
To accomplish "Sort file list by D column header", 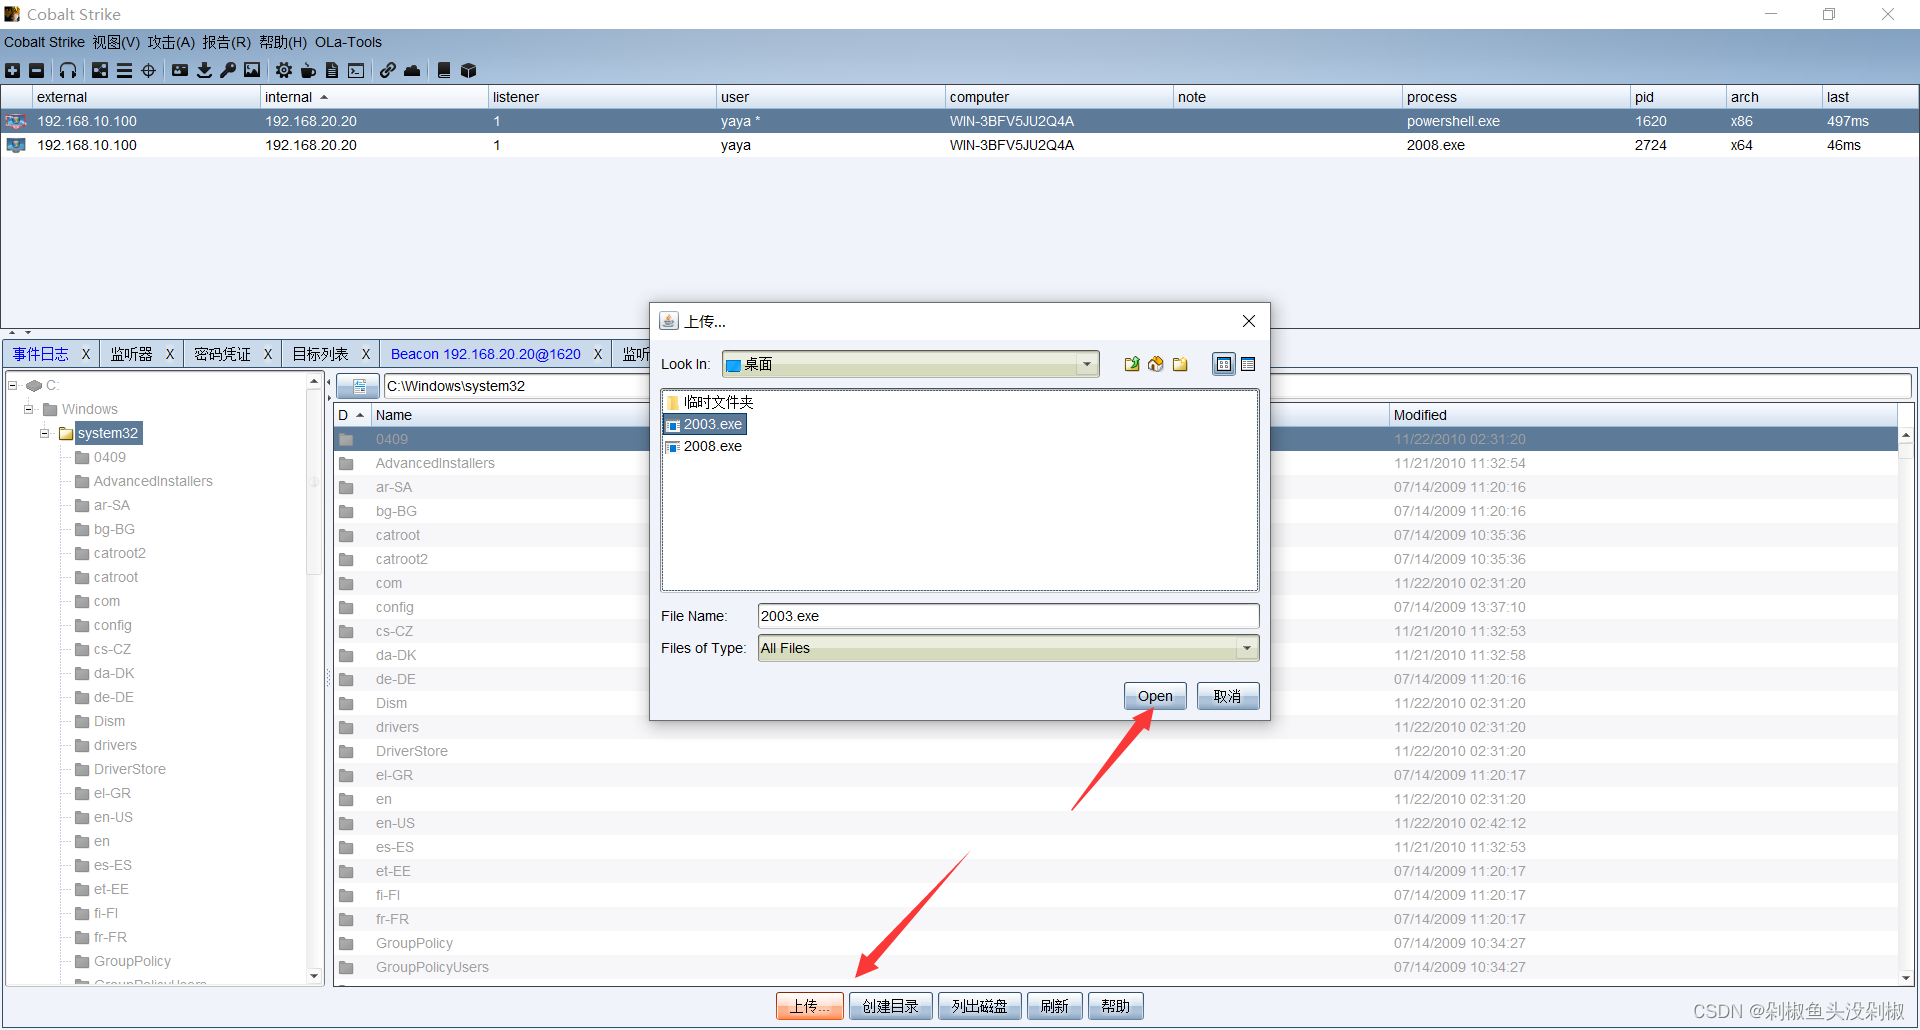I will click(x=352, y=415).
